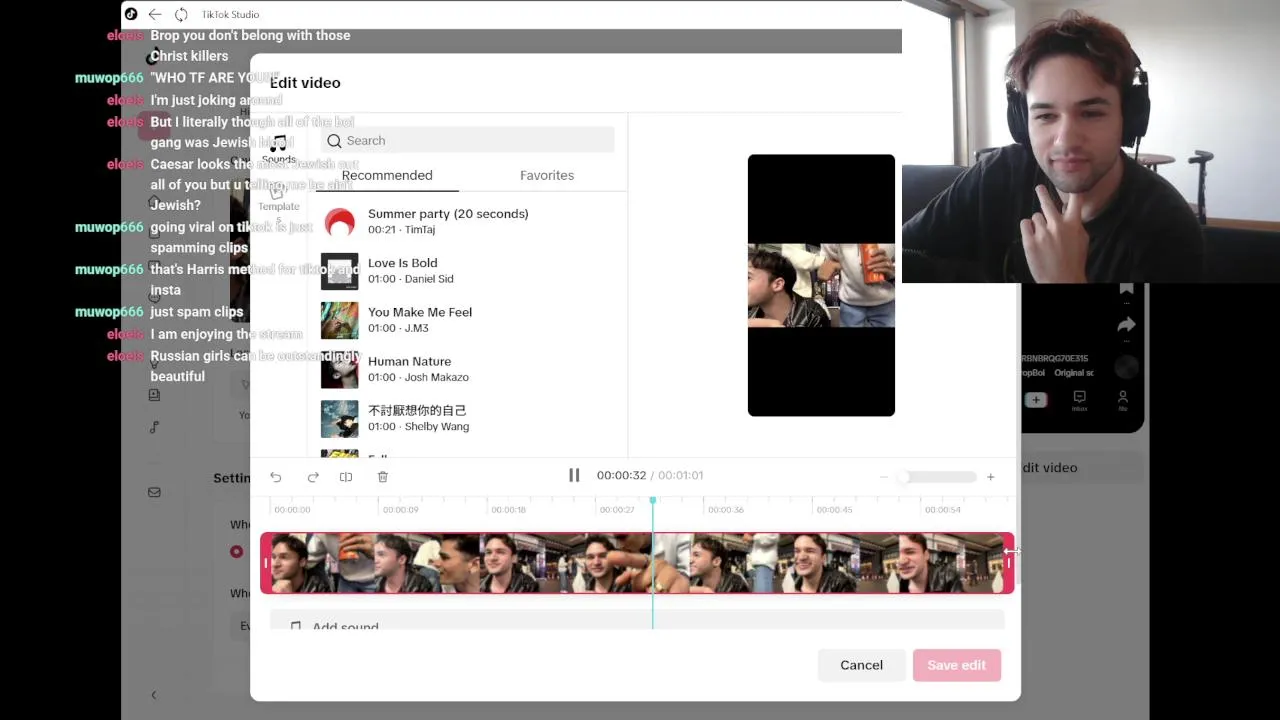The width and height of the screenshot is (1280, 720).
Task: Click the teal playhead marker
Action: tap(653, 500)
